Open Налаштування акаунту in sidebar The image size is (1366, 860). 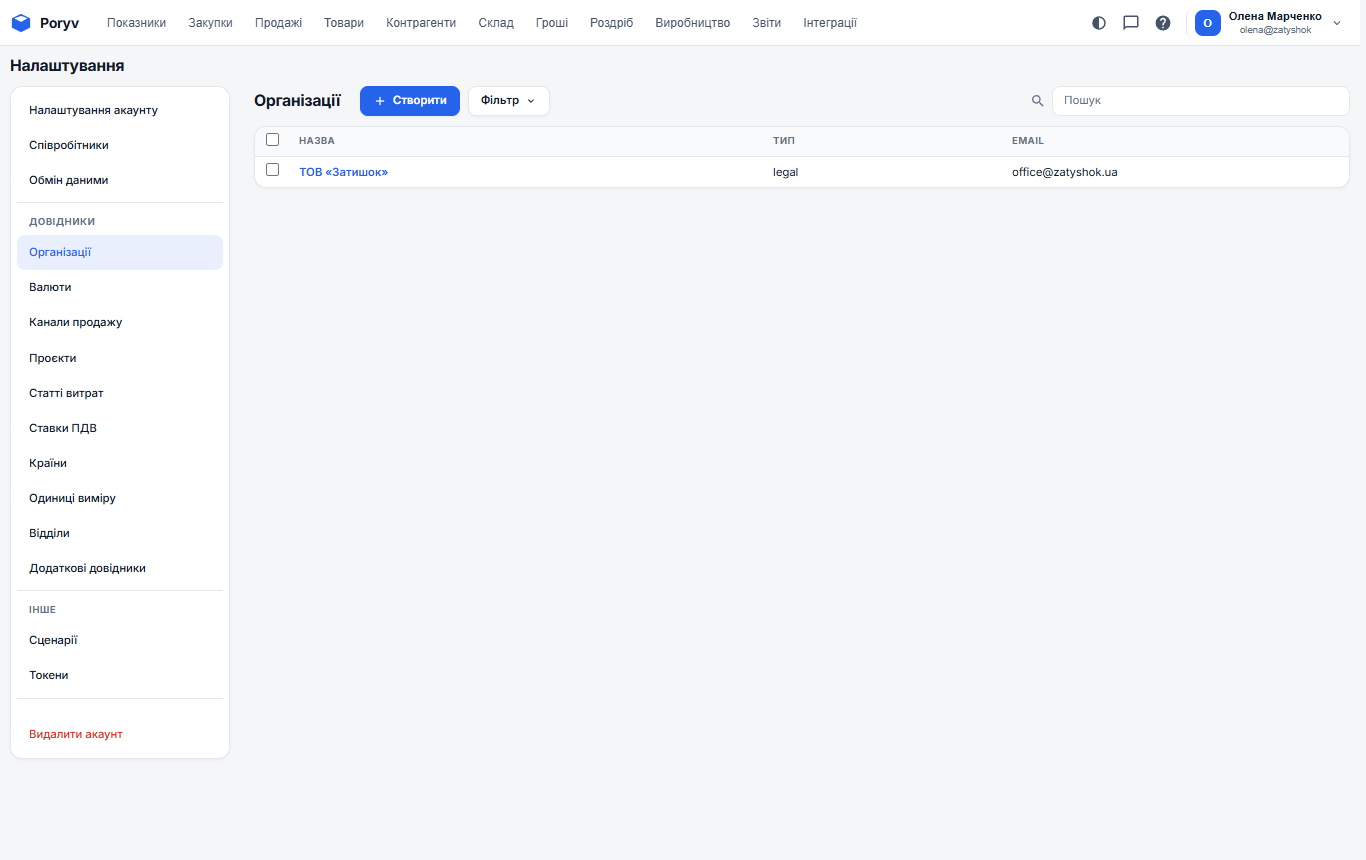tap(120, 110)
